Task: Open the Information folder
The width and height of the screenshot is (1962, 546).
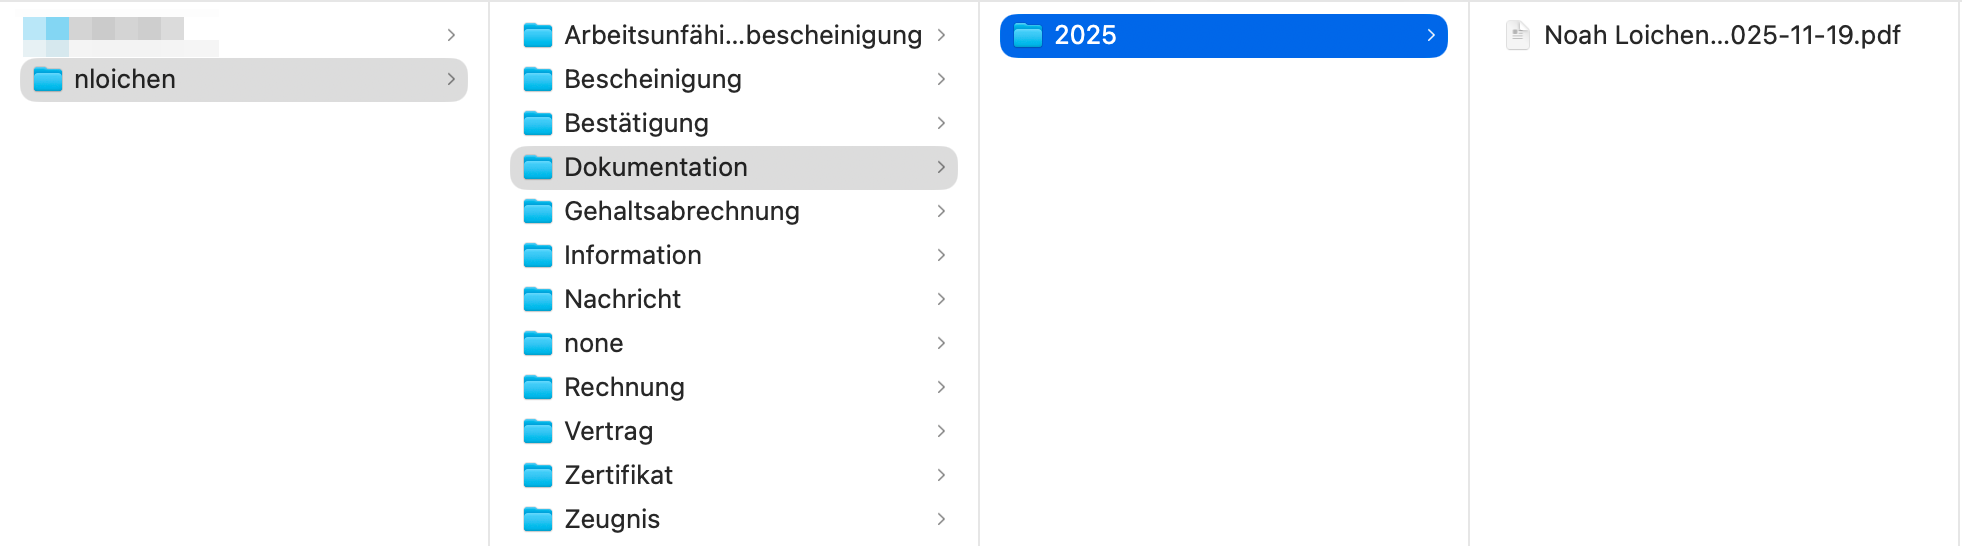Action: click(x=632, y=255)
